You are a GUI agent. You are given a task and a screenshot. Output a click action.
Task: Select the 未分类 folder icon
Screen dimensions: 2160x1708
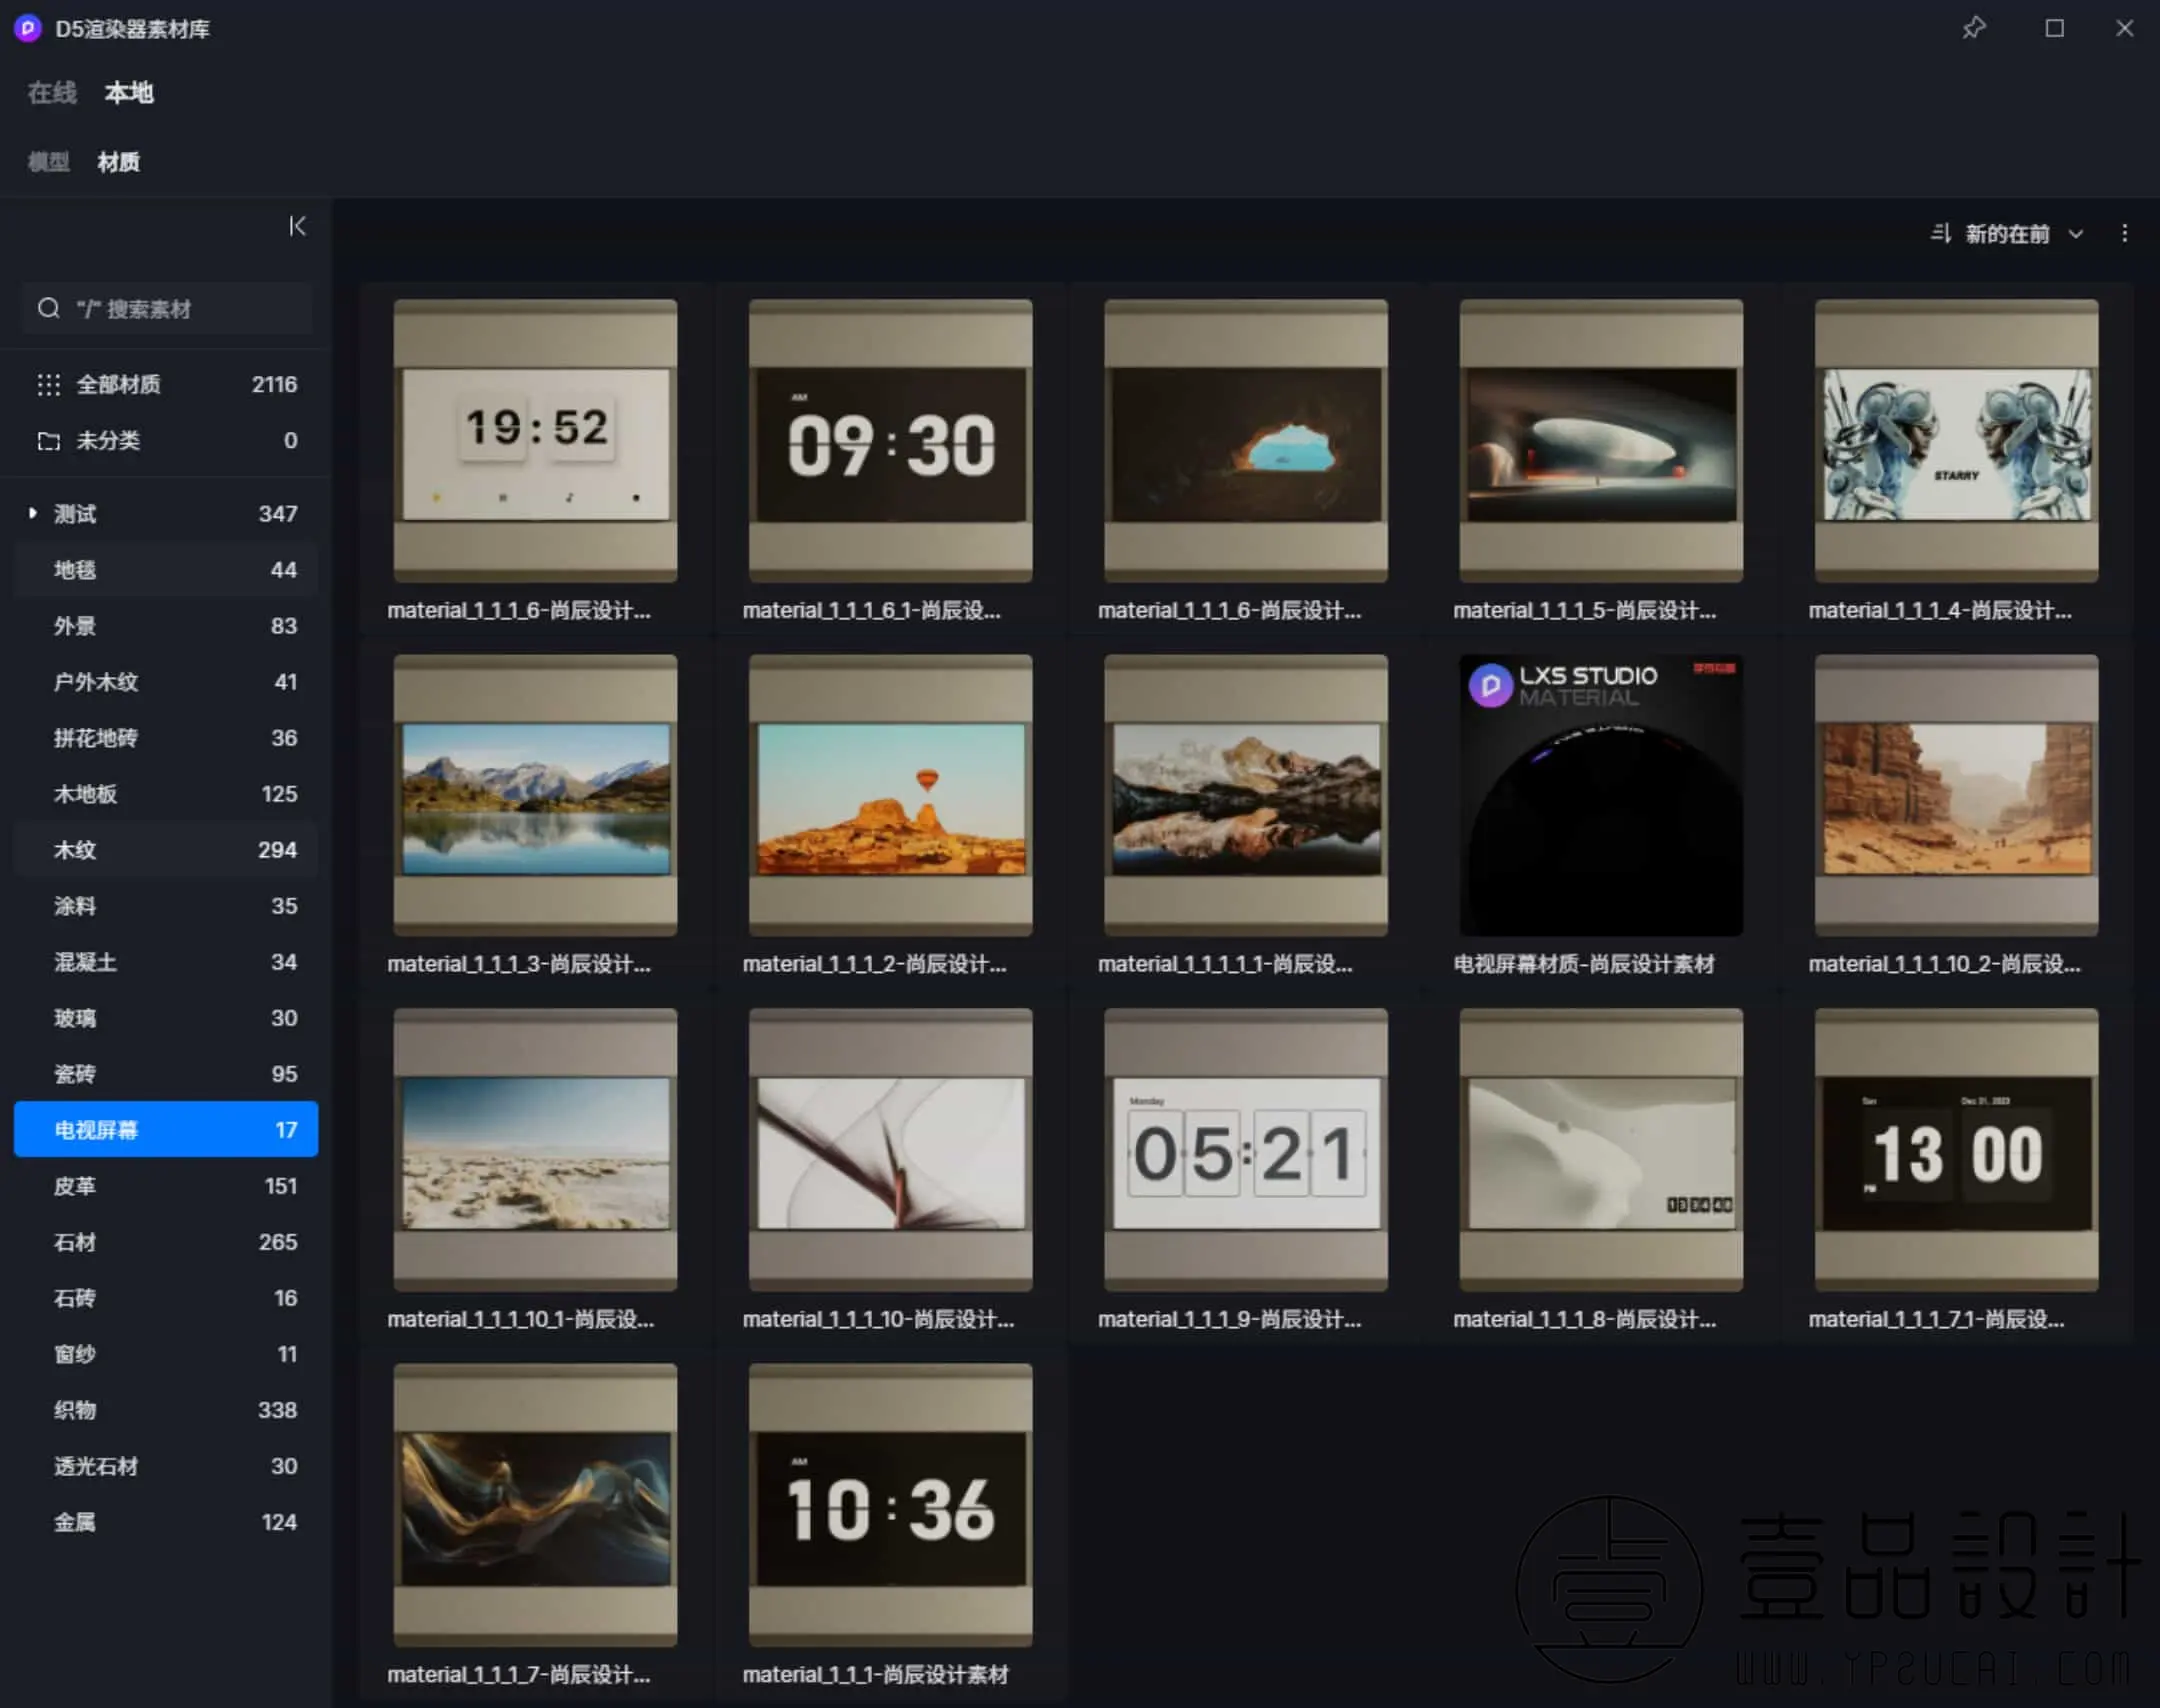point(48,441)
